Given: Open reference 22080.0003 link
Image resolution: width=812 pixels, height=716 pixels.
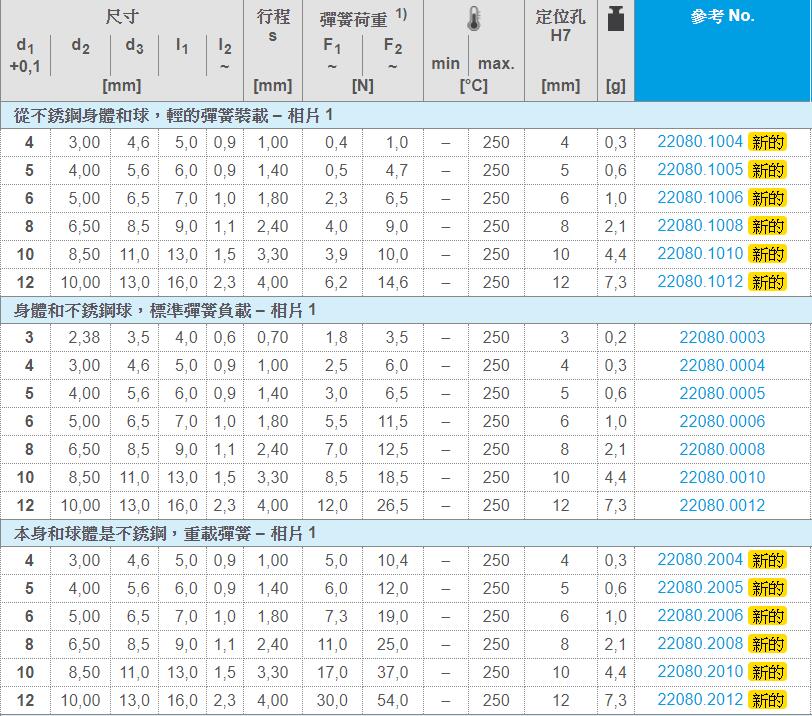Looking at the screenshot, I should 722,338.
